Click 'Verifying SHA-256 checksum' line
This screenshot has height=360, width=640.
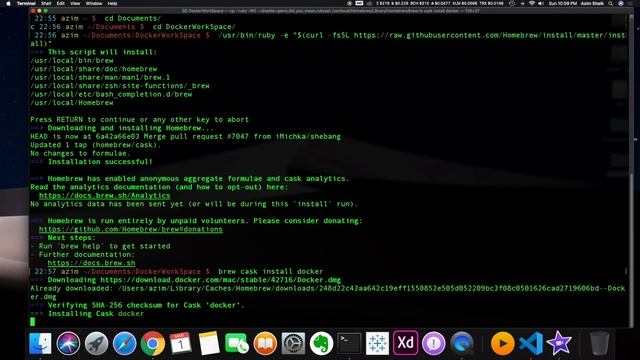[x=146, y=305]
